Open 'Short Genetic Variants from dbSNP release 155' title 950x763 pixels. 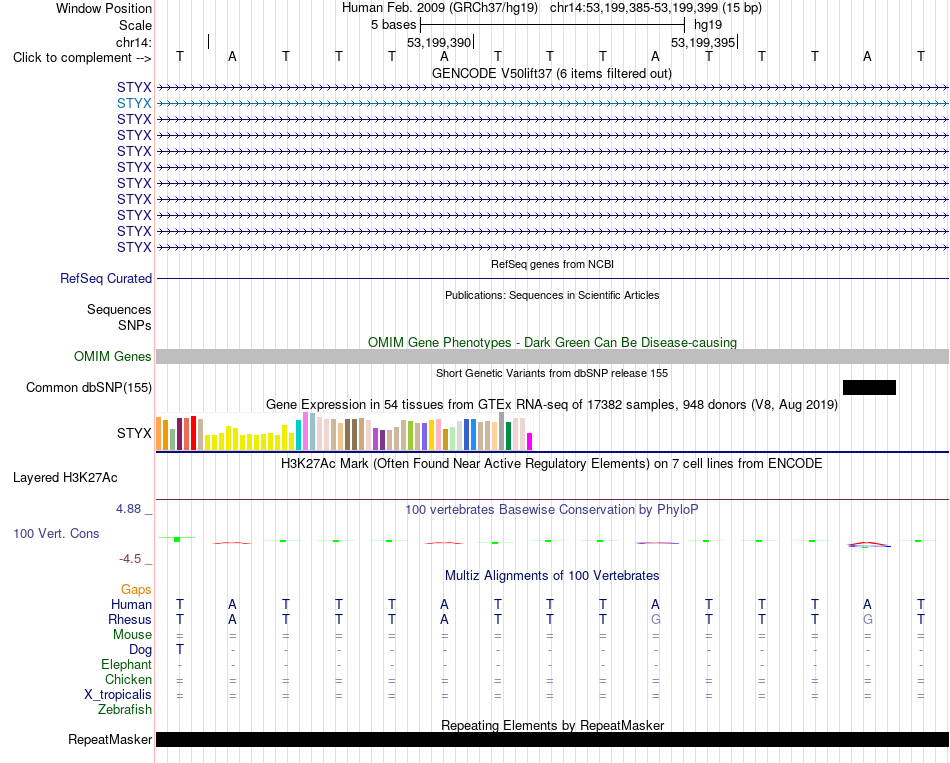(552, 373)
